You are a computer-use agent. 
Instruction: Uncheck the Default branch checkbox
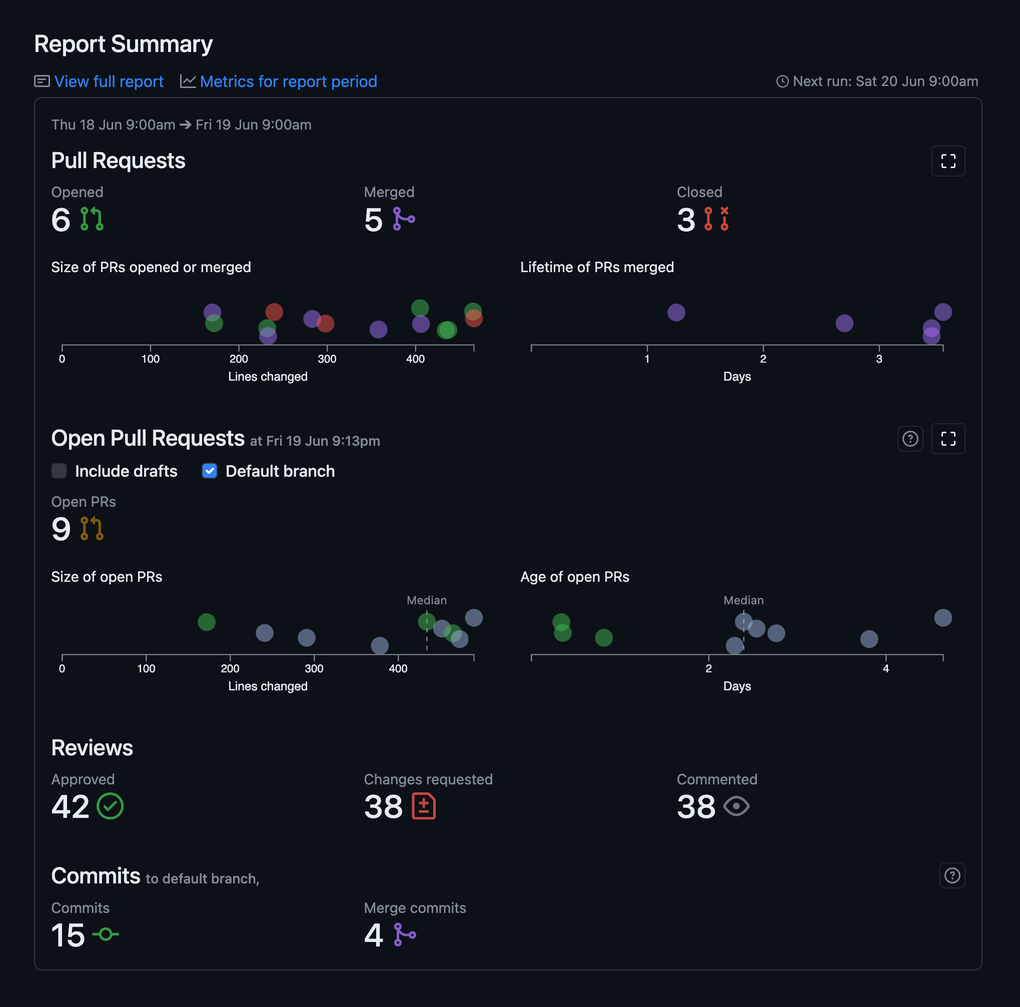209,471
